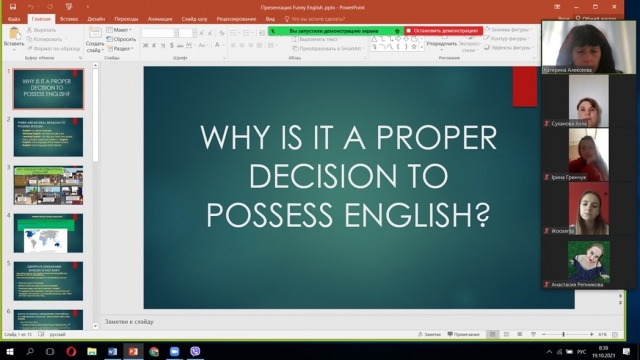Open Shape Fill (Заливка фигуры) dropdown
The height and width of the screenshot is (360, 640).
(x=508, y=29)
